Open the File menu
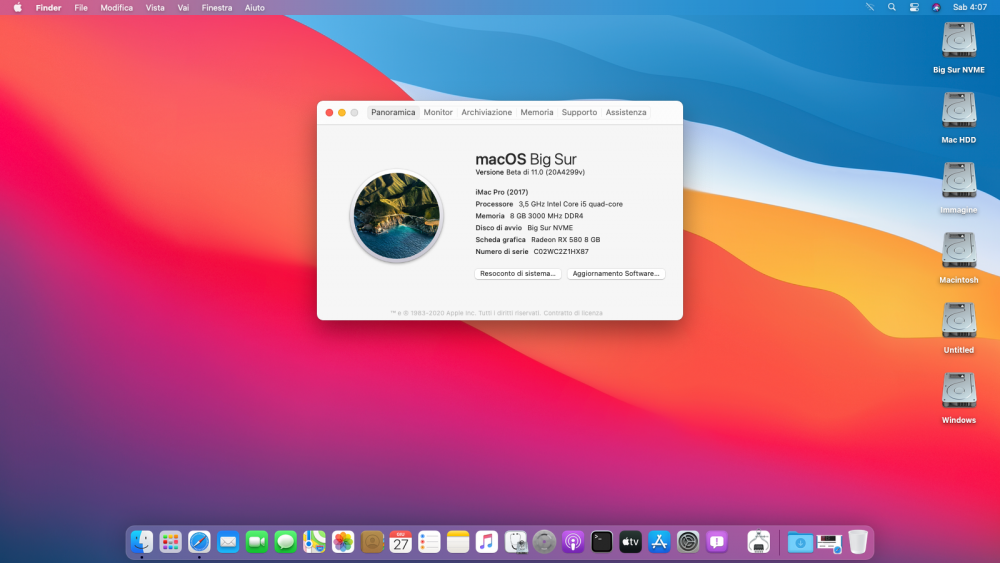This screenshot has width=1000, height=563. pyautogui.click(x=81, y=8)
